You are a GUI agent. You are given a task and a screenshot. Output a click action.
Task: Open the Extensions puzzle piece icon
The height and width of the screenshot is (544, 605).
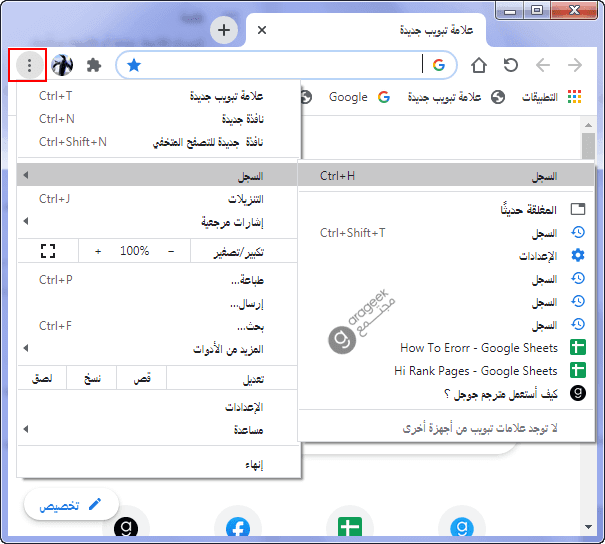tap(94, 66)
